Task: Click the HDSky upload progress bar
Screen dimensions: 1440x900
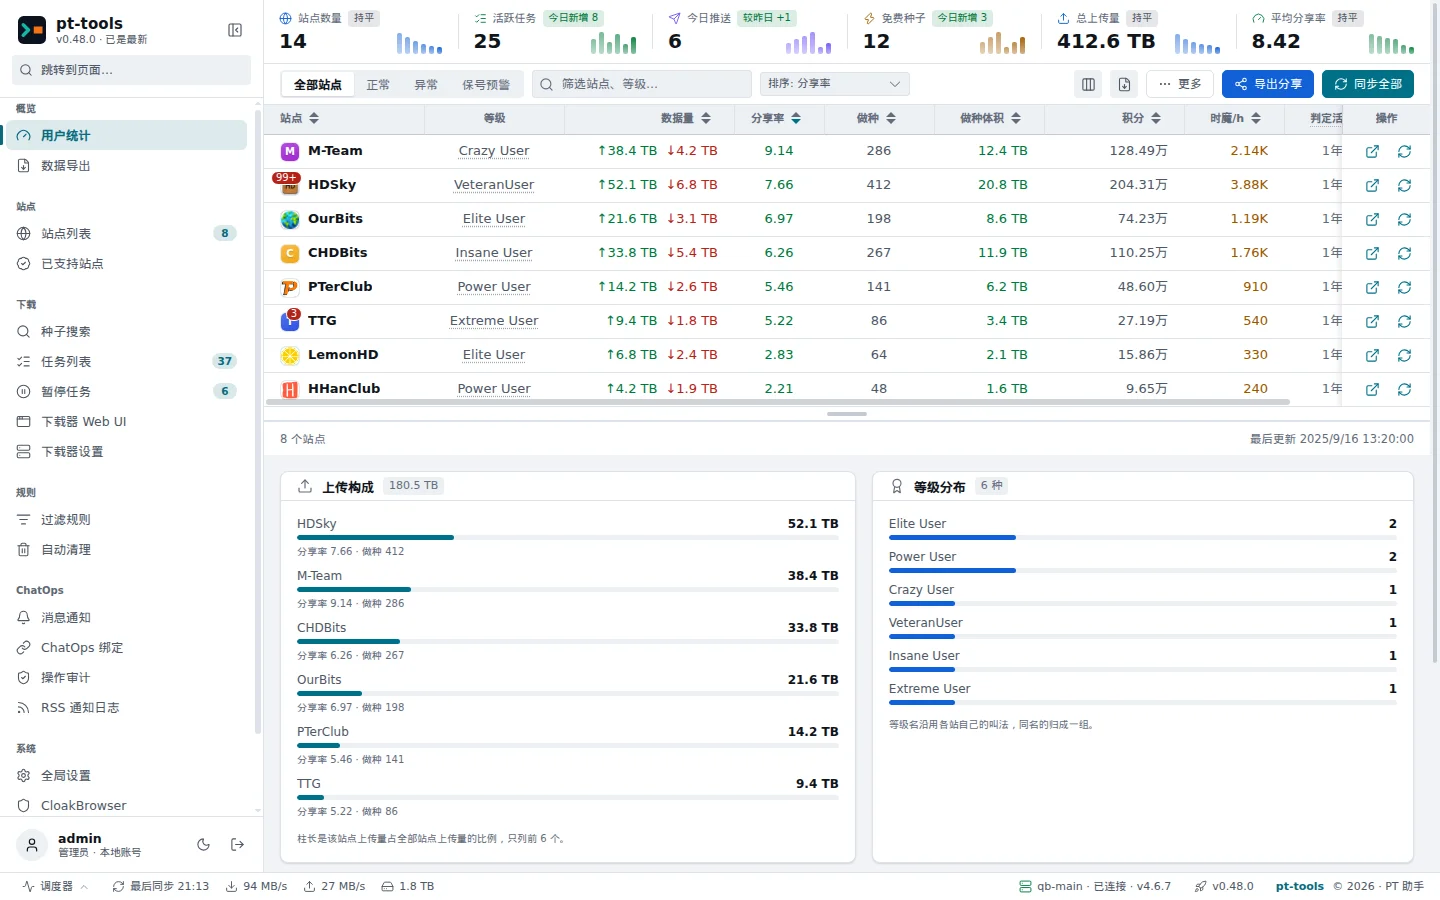Action: [x=568, y=538]
